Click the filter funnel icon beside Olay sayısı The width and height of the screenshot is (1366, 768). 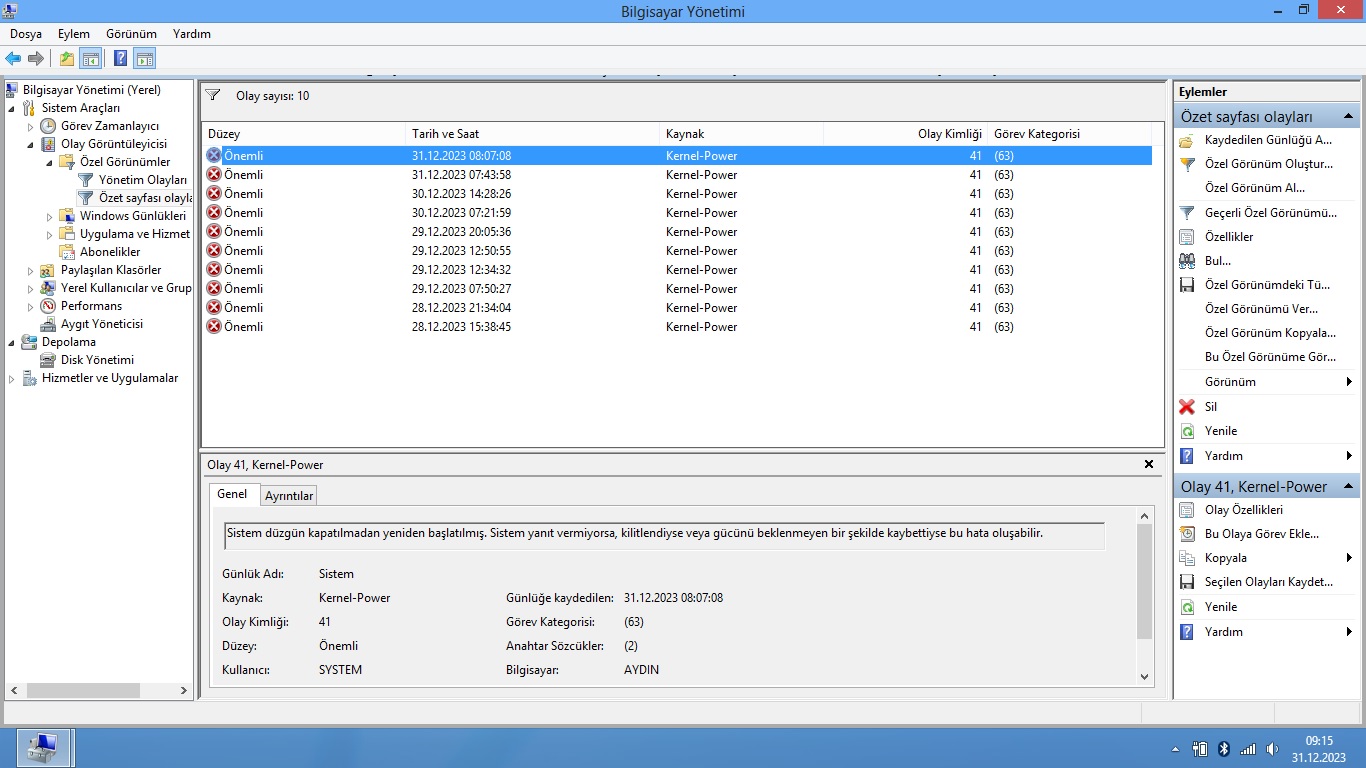point(213,95)
